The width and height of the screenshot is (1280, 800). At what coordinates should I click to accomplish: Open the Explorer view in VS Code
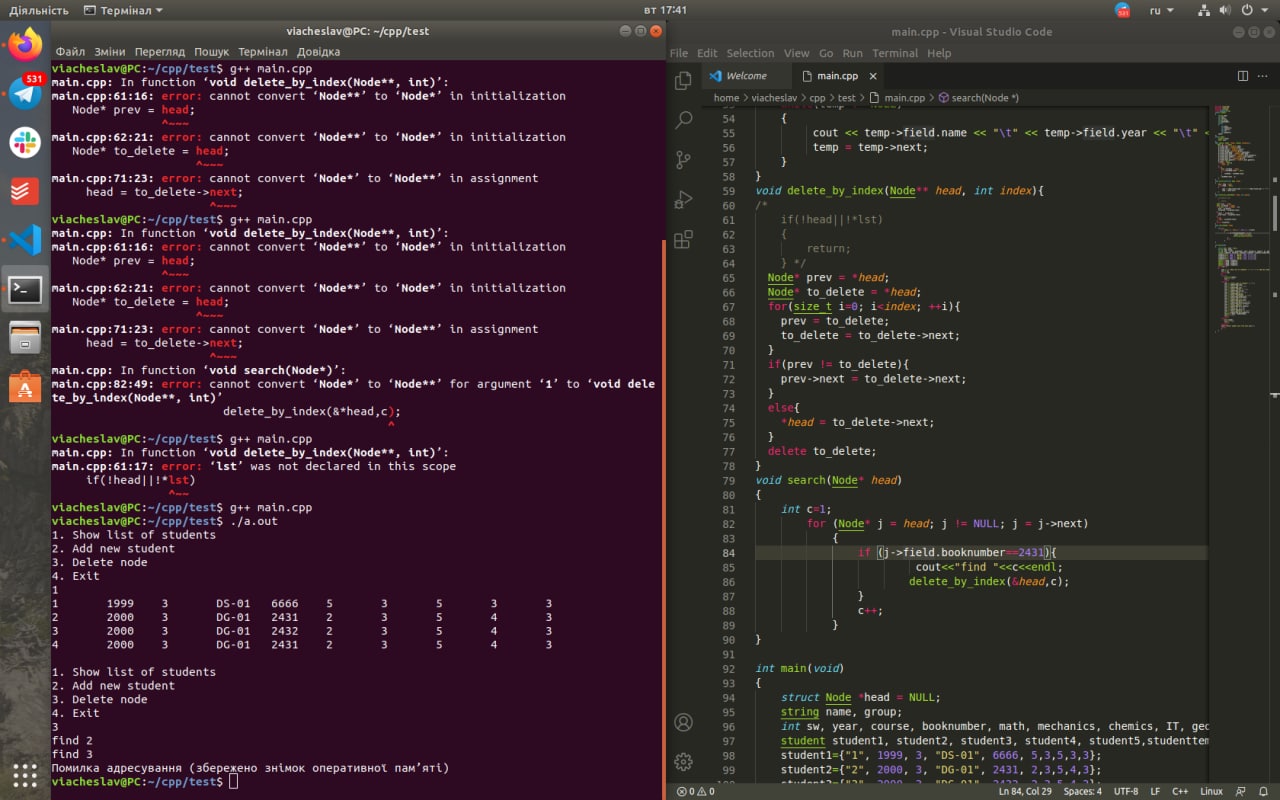[684, 81]
